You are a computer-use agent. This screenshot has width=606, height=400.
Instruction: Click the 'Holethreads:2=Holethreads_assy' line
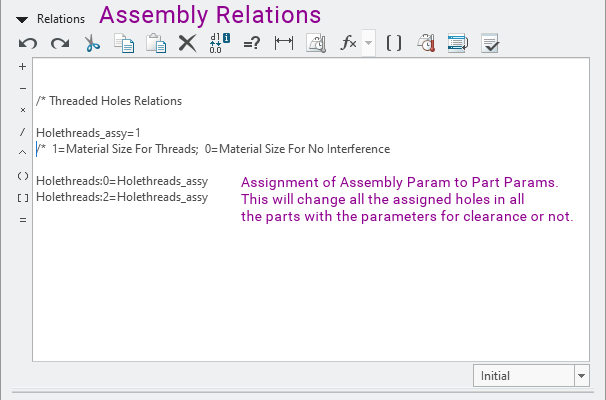pos(122,197)
